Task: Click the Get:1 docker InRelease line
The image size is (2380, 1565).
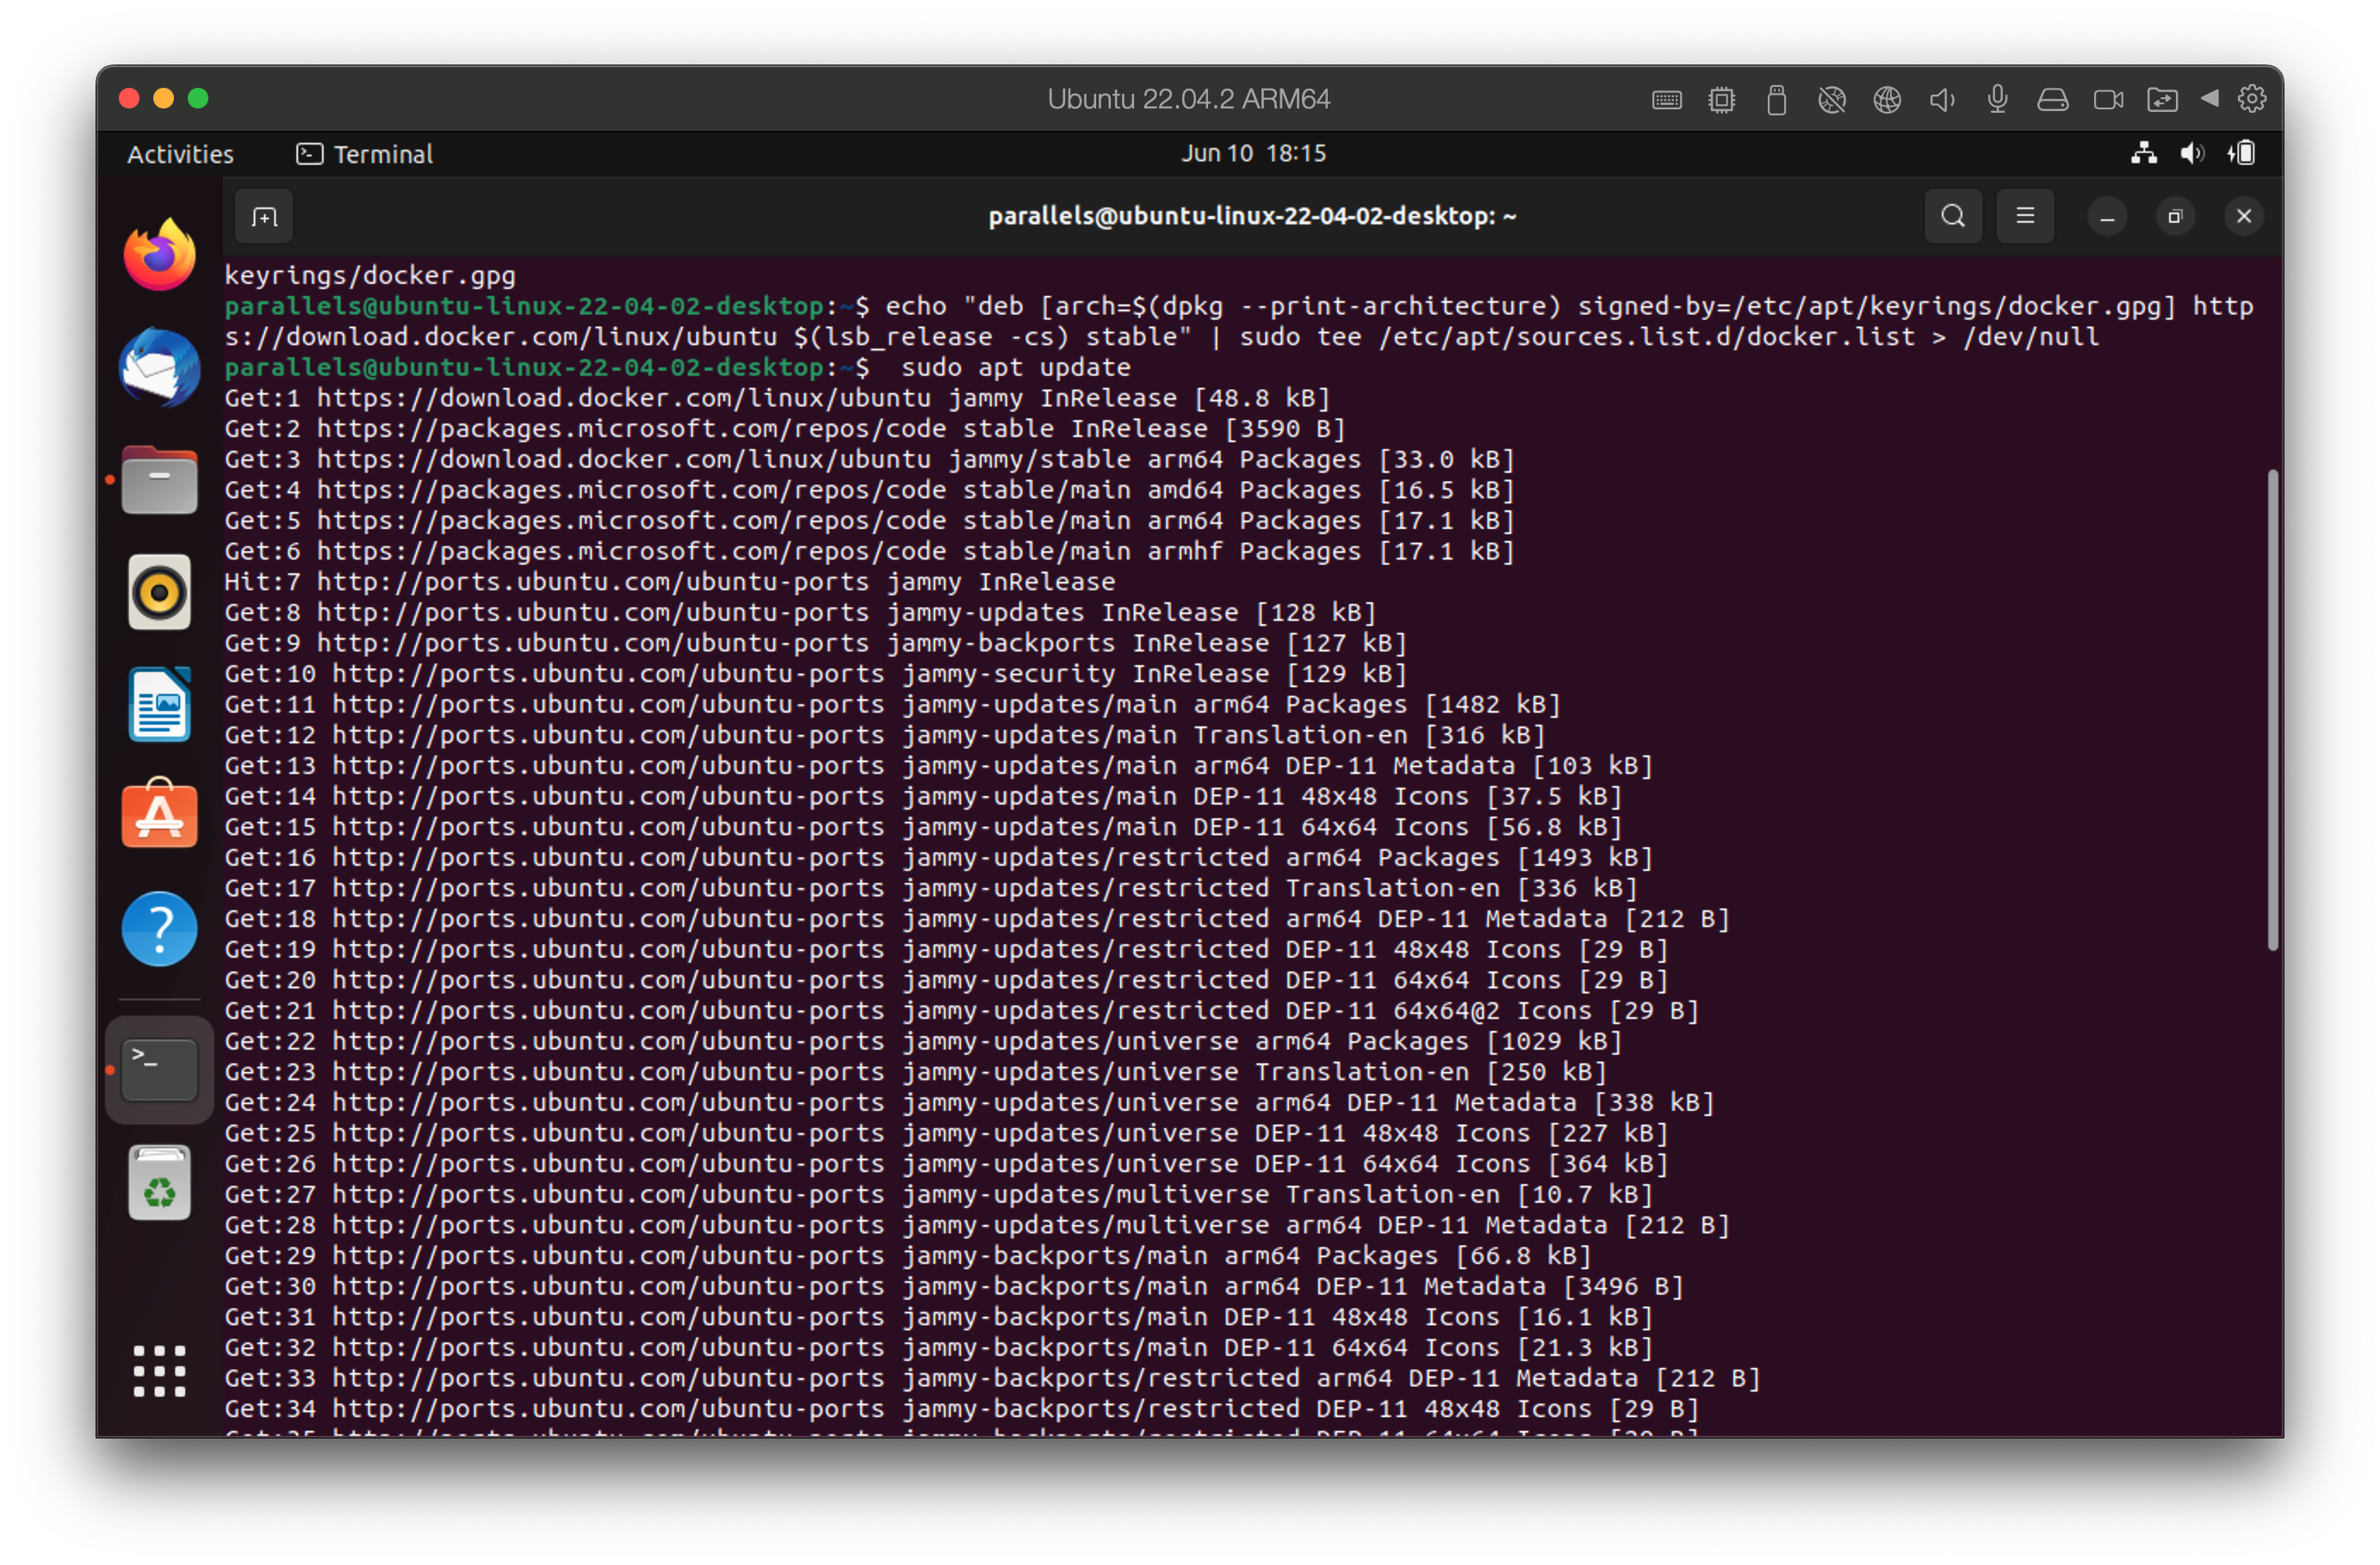Action: click(777, 398)
